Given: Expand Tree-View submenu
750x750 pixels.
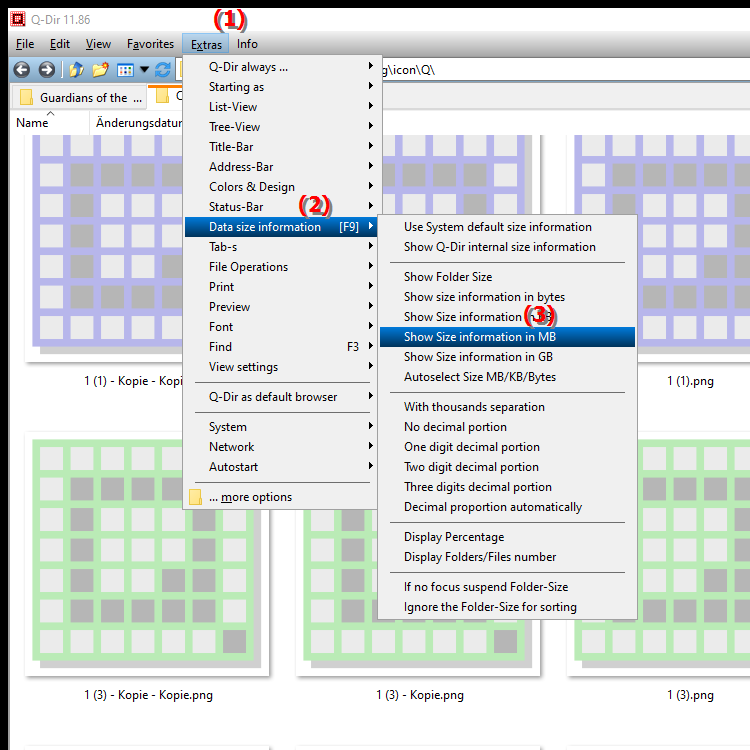Looking at the screenshot, I should click(281, 127).
